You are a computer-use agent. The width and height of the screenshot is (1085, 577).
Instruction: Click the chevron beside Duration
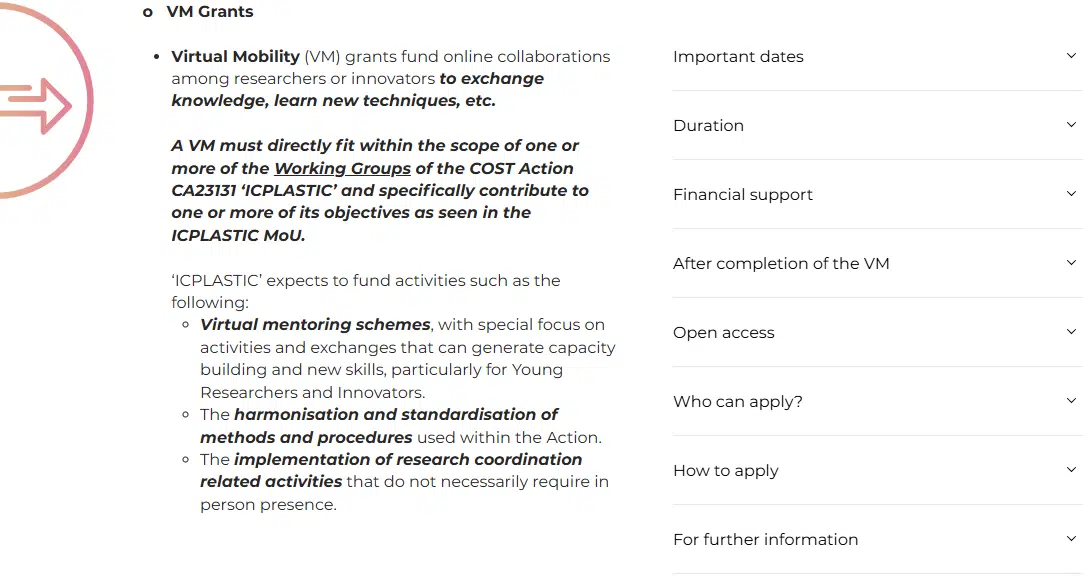pyautogui.click(x=1071, y=125)
